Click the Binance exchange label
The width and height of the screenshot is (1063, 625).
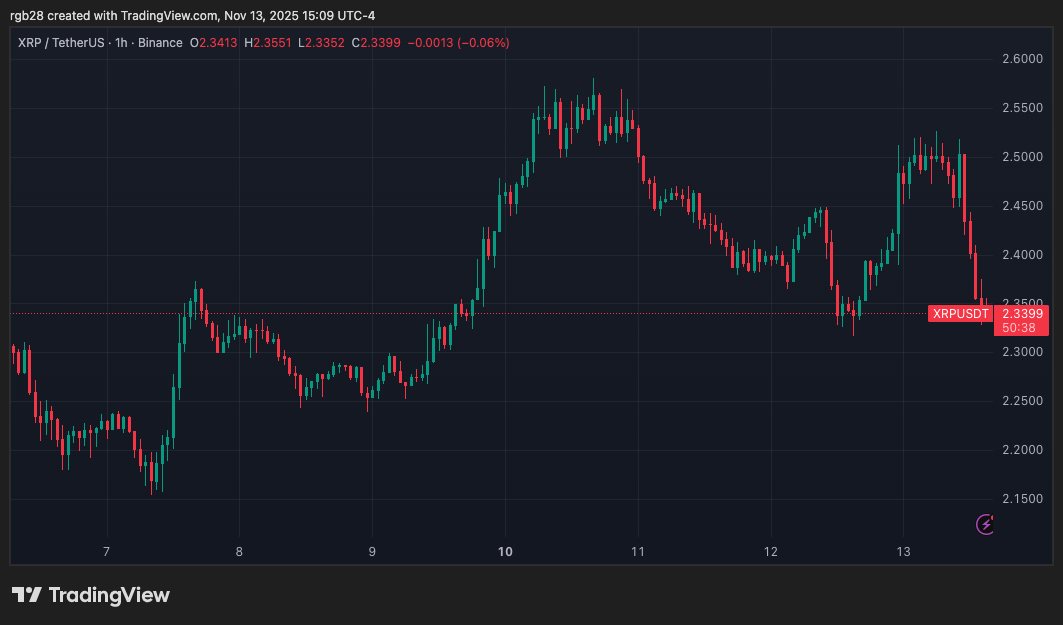(x=159, y=43)
